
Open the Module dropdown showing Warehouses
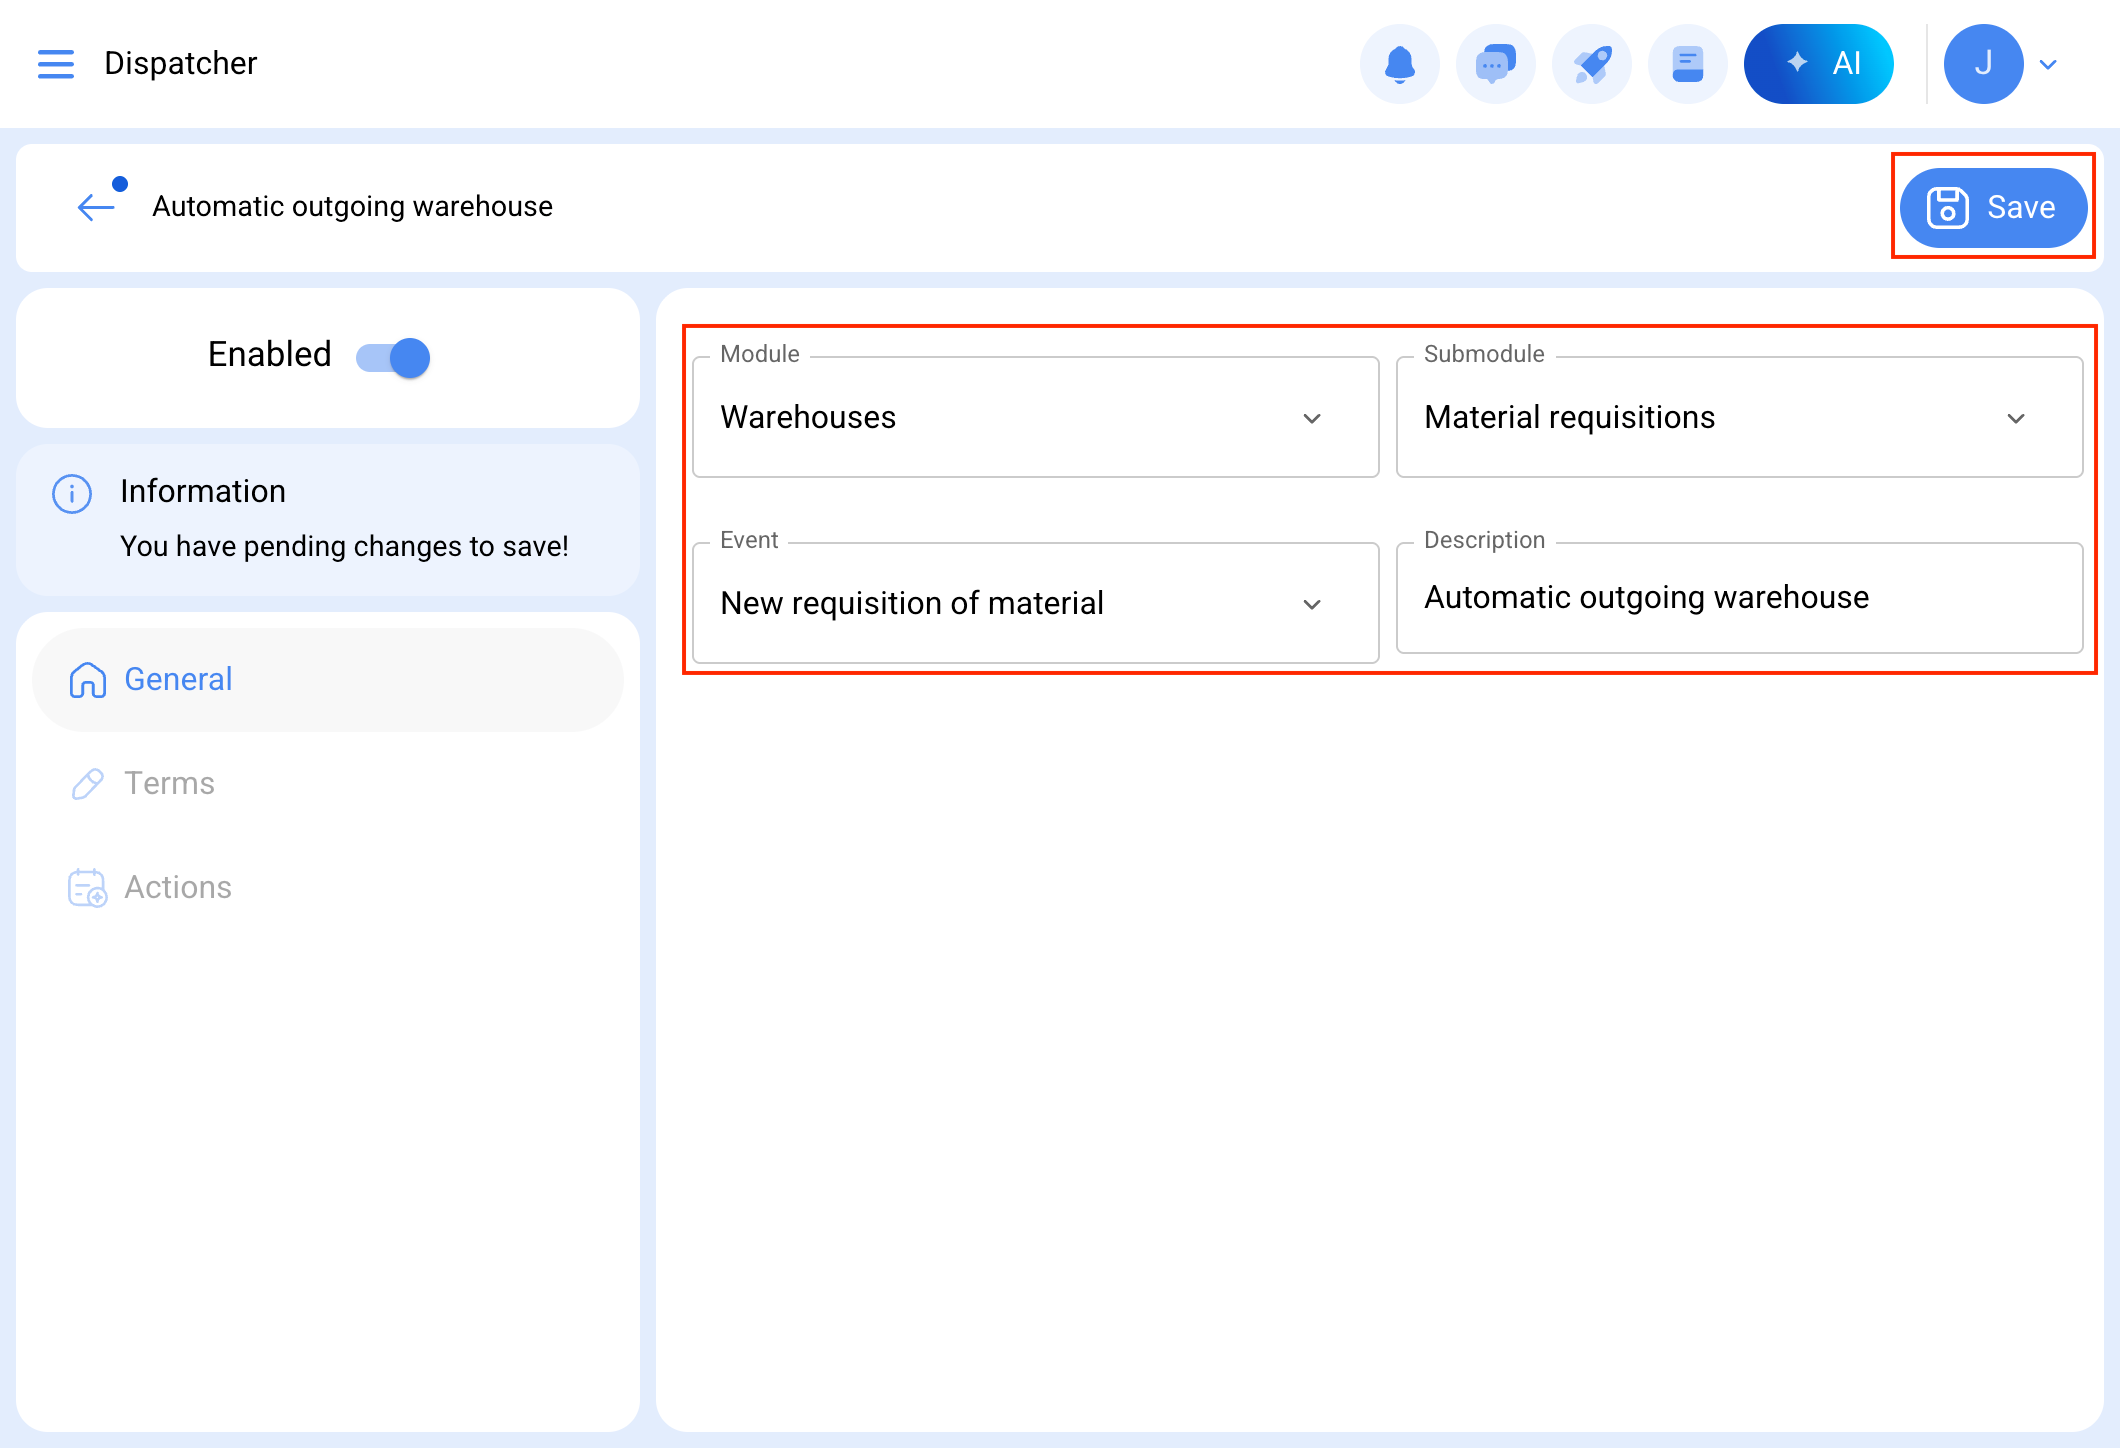[x=1036, y=417]
